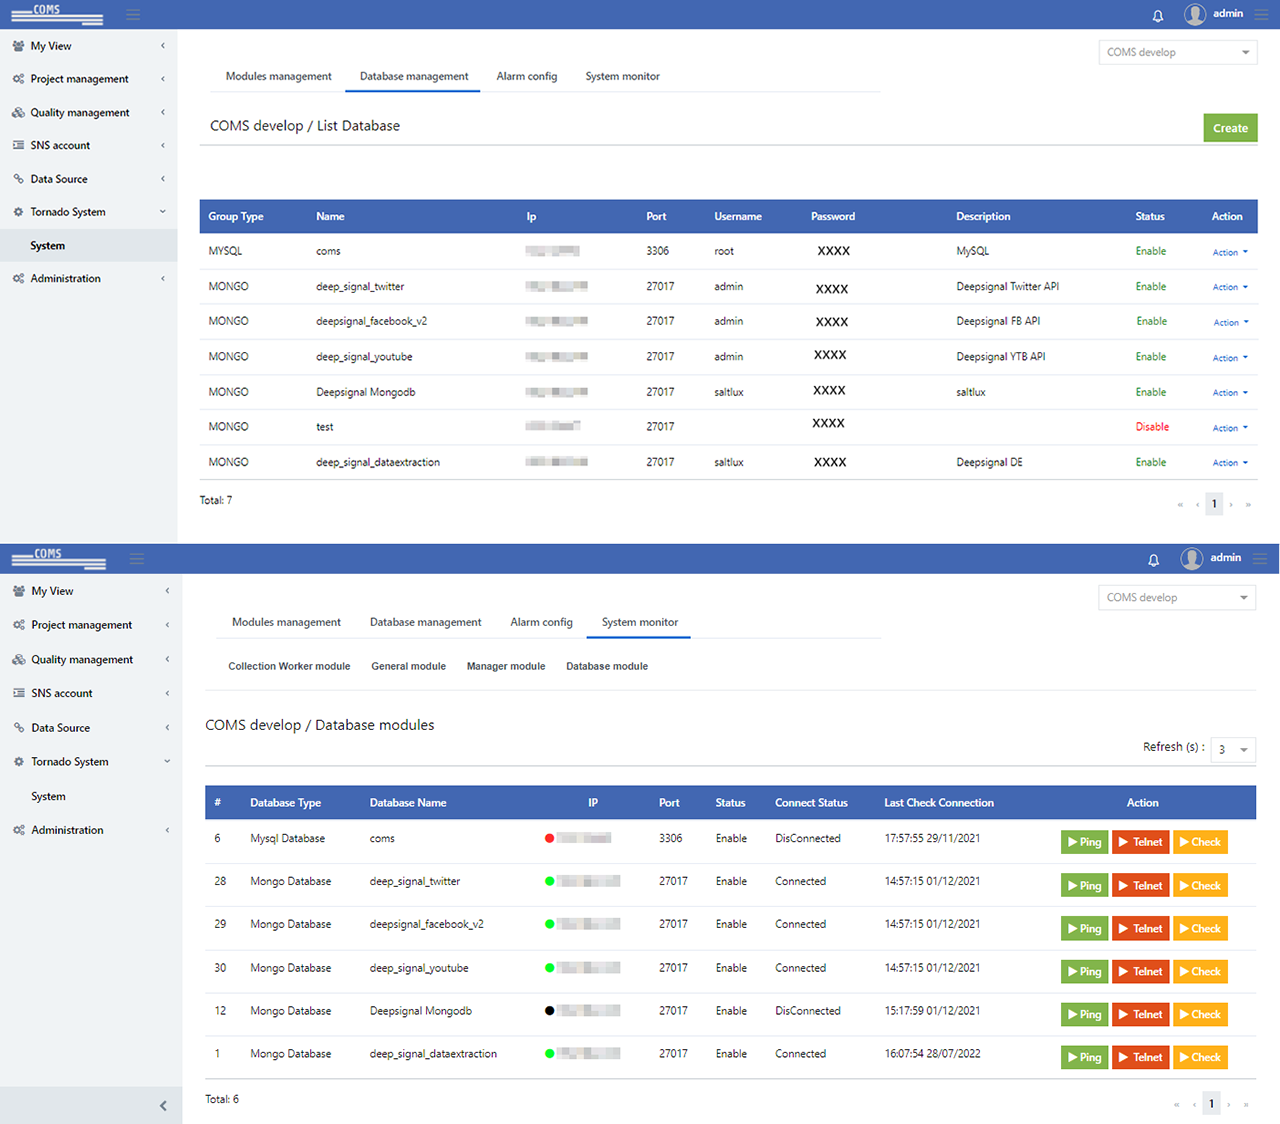Click the green Create button

1230,128
